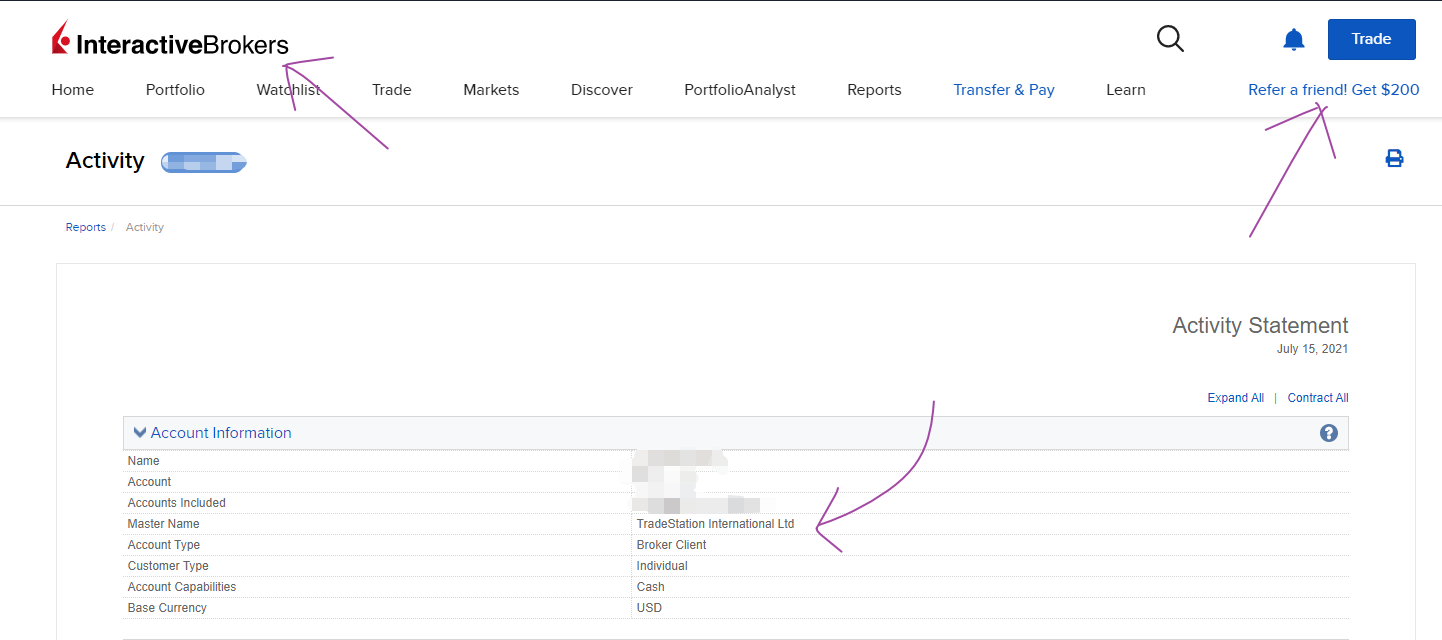This screenshot has width=1442, height=640.
Task: Collapse the Account Information section chevron
Action: click(x=140, y=433)
